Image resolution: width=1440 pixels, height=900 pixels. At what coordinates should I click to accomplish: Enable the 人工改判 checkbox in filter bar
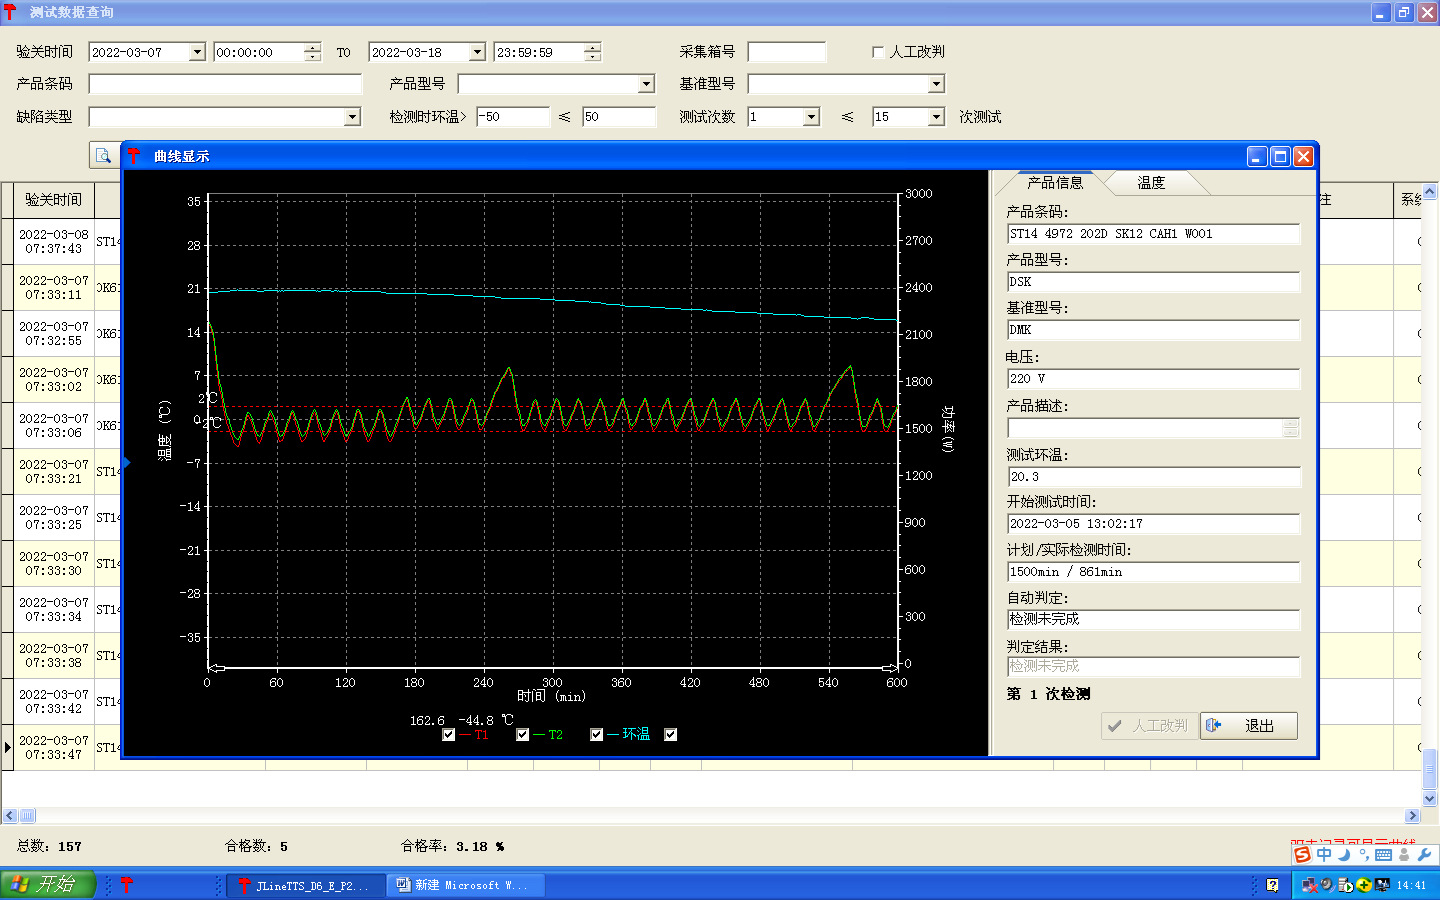[878, 52]
